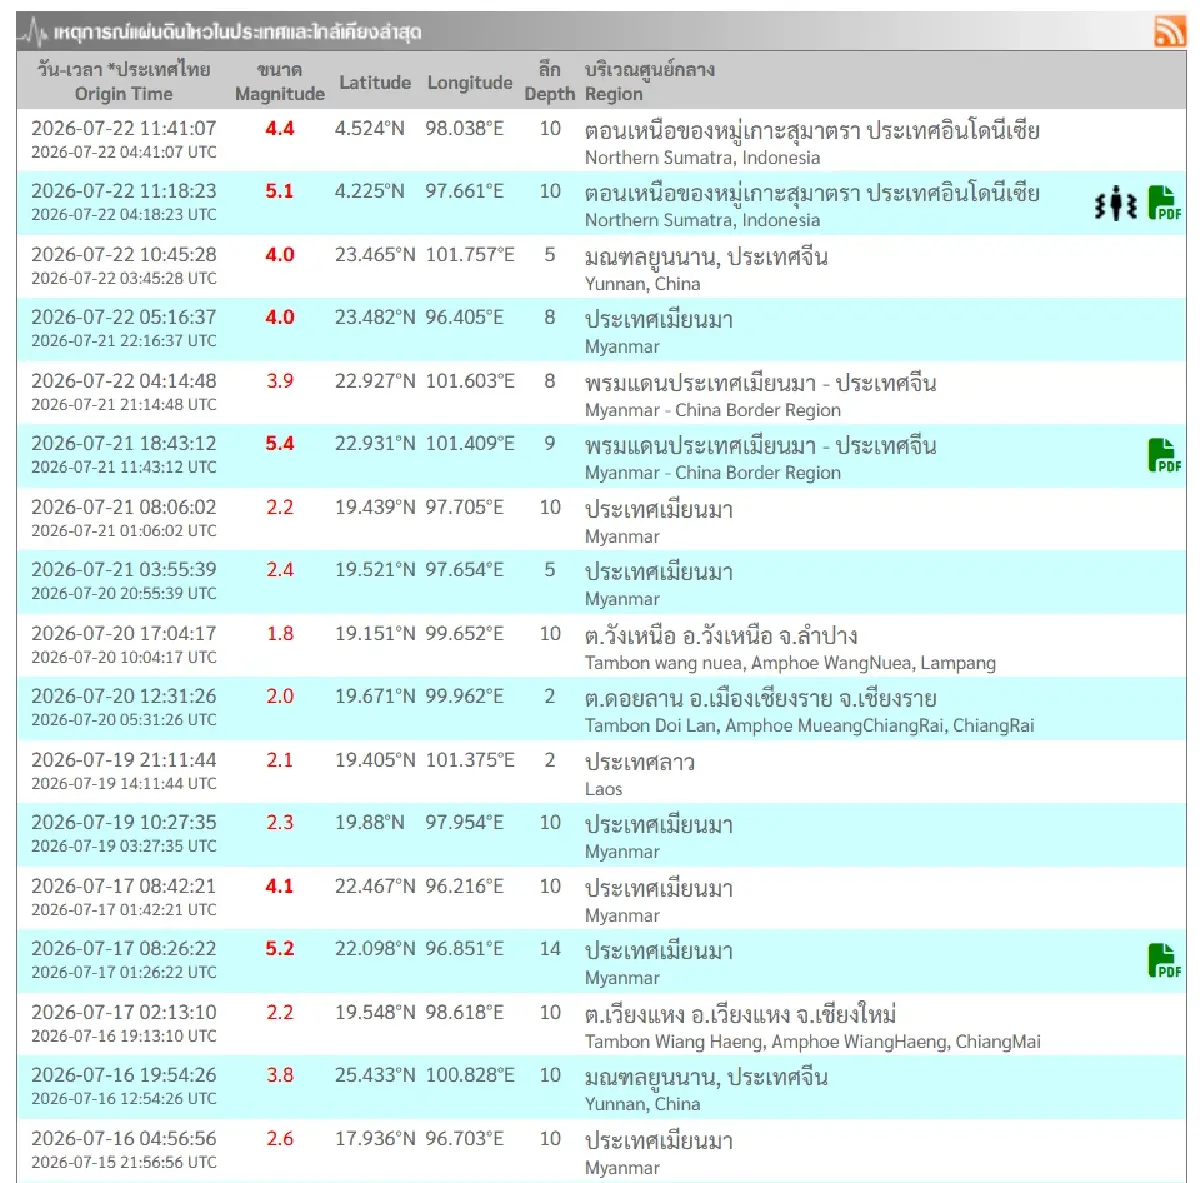1200x1183 pixels.
Task: Open the RSS feed icon
Action: pos(1169,31)
